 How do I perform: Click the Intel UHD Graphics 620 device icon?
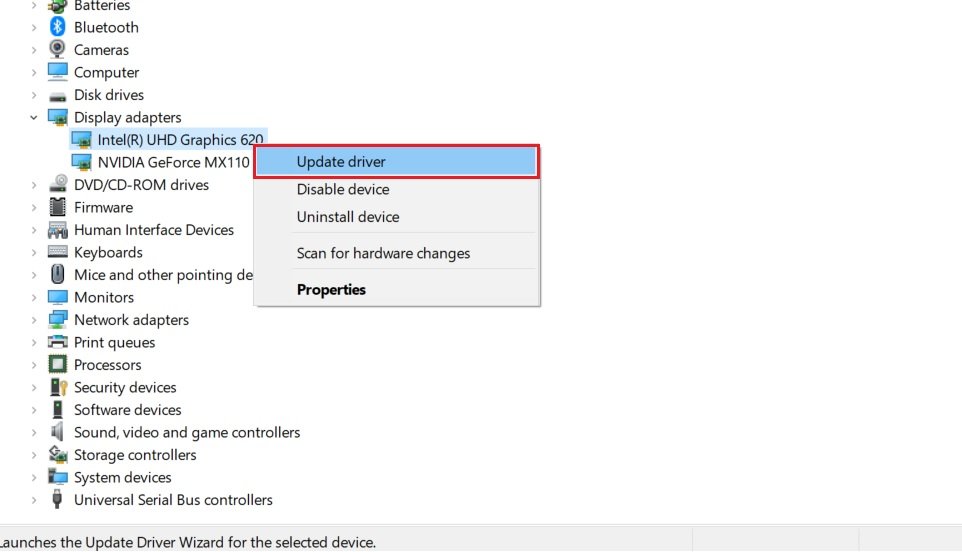click(81, 140)
